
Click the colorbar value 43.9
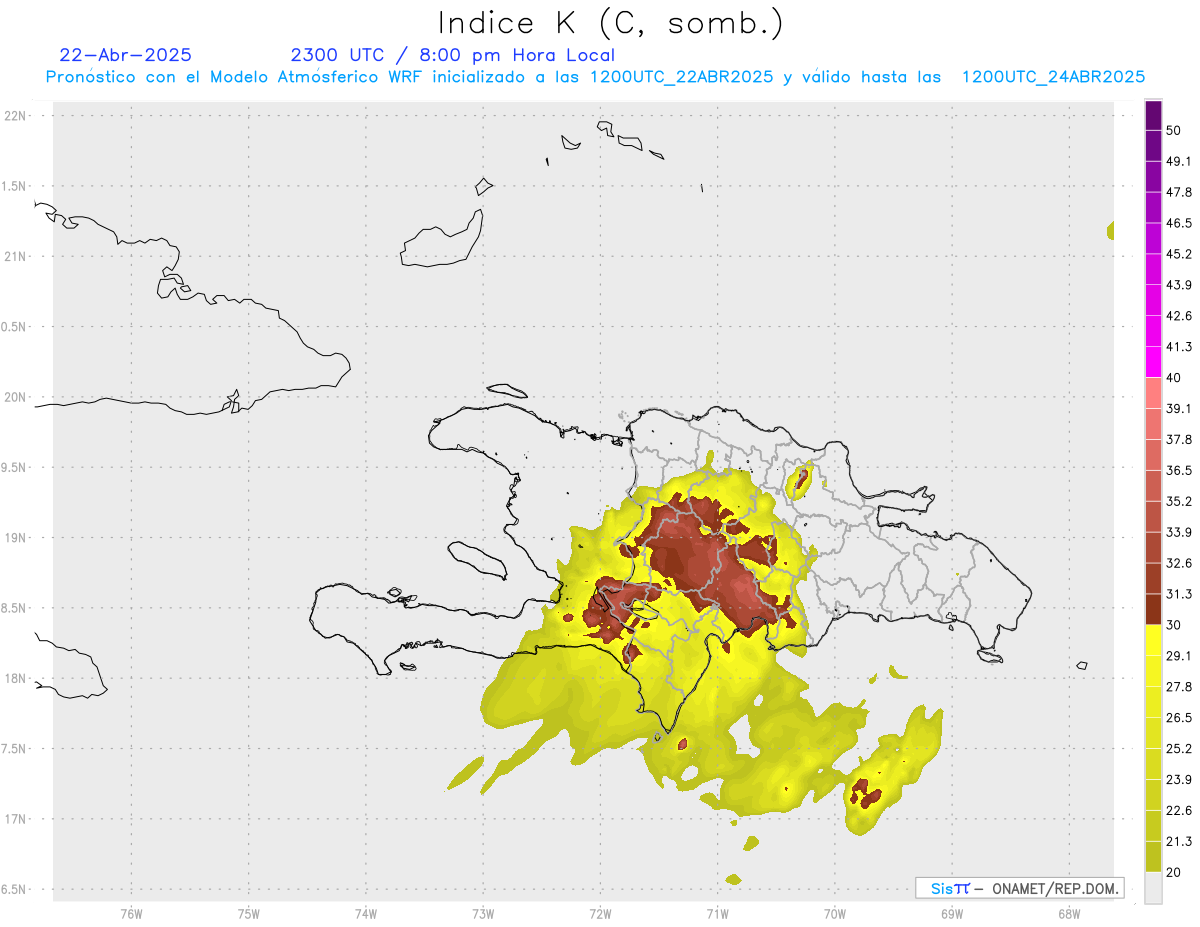click(1179, 285)
